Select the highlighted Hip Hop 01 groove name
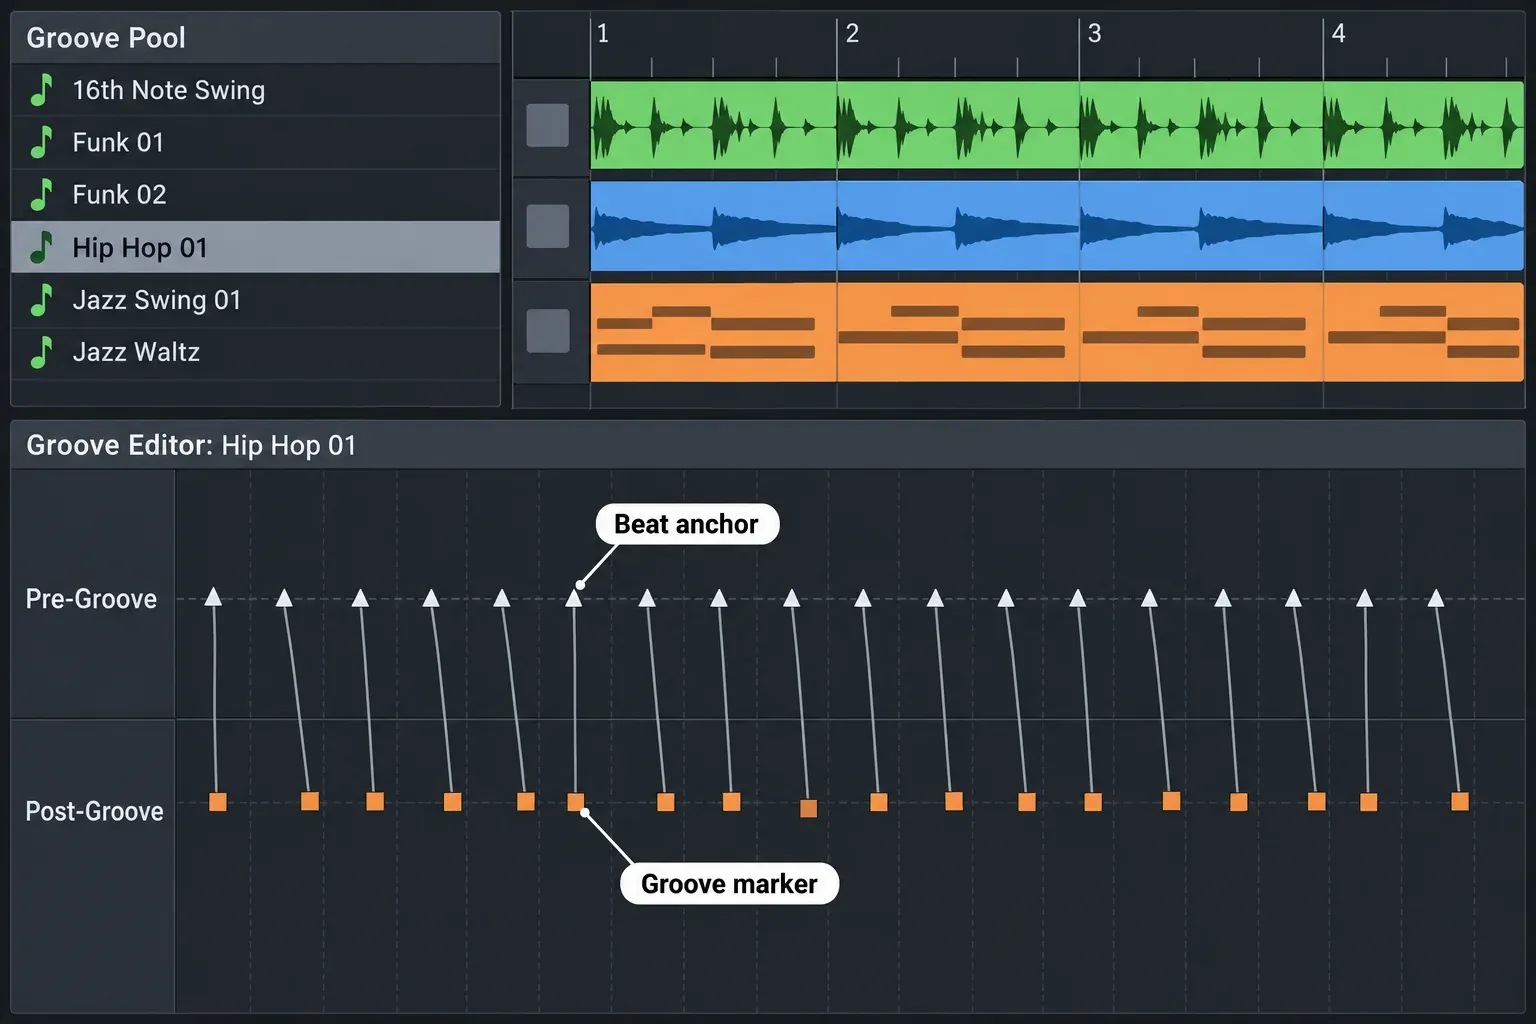This screenshot has height=1024, width=1536. (x=140, y=247)
